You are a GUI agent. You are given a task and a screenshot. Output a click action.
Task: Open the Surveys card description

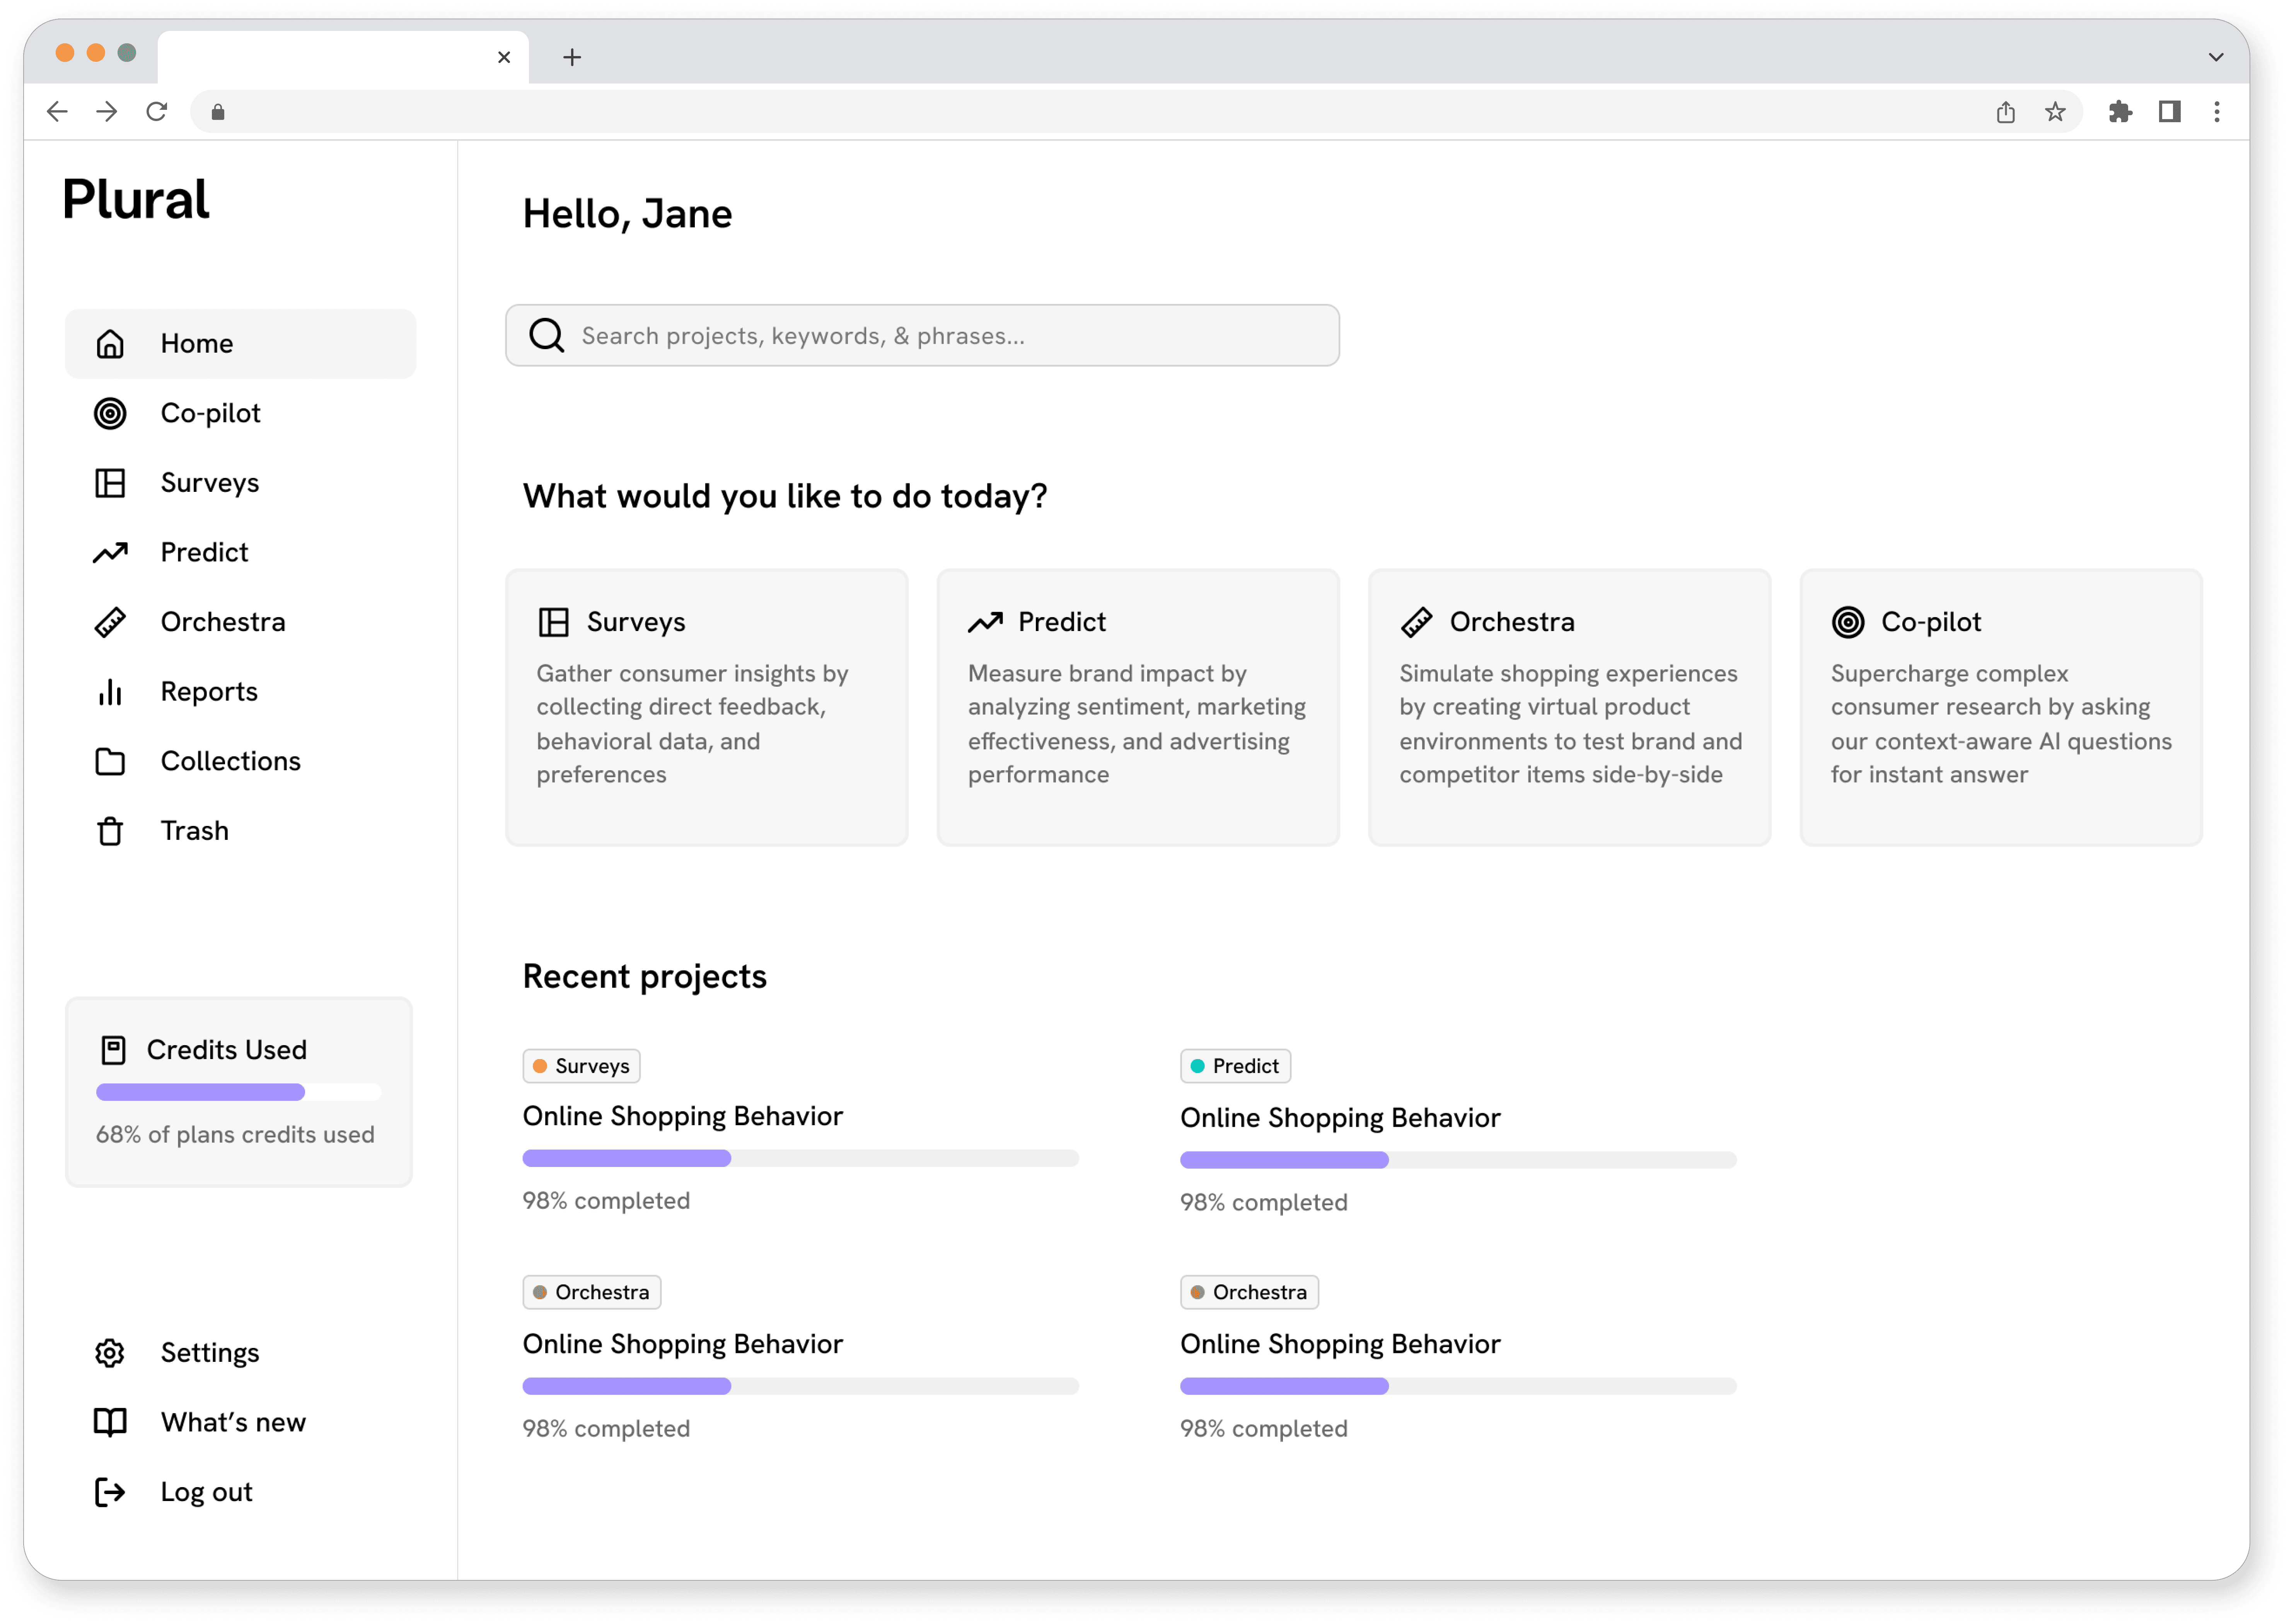point(692,724)
